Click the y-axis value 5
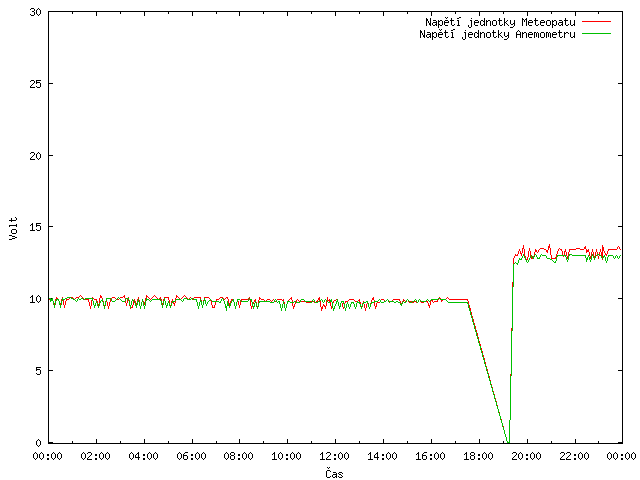Screen dimensions: 640x480 coord(39,371)
